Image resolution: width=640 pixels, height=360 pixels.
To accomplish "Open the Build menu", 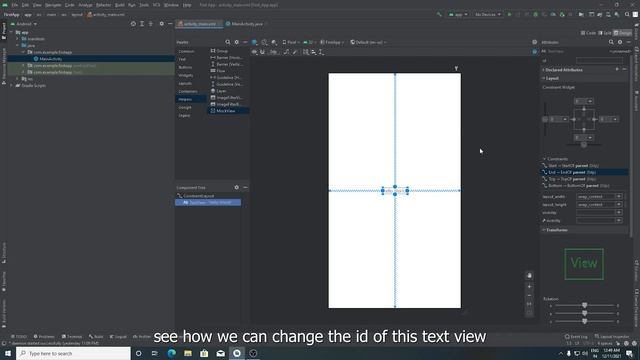I will coord(119,5).
